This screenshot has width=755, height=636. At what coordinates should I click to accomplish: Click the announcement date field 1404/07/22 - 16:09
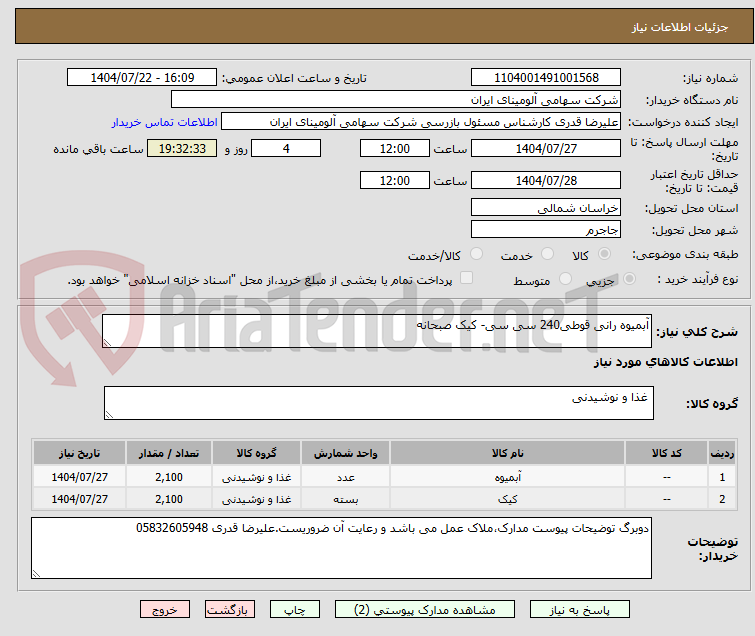(x=142, y=78)
